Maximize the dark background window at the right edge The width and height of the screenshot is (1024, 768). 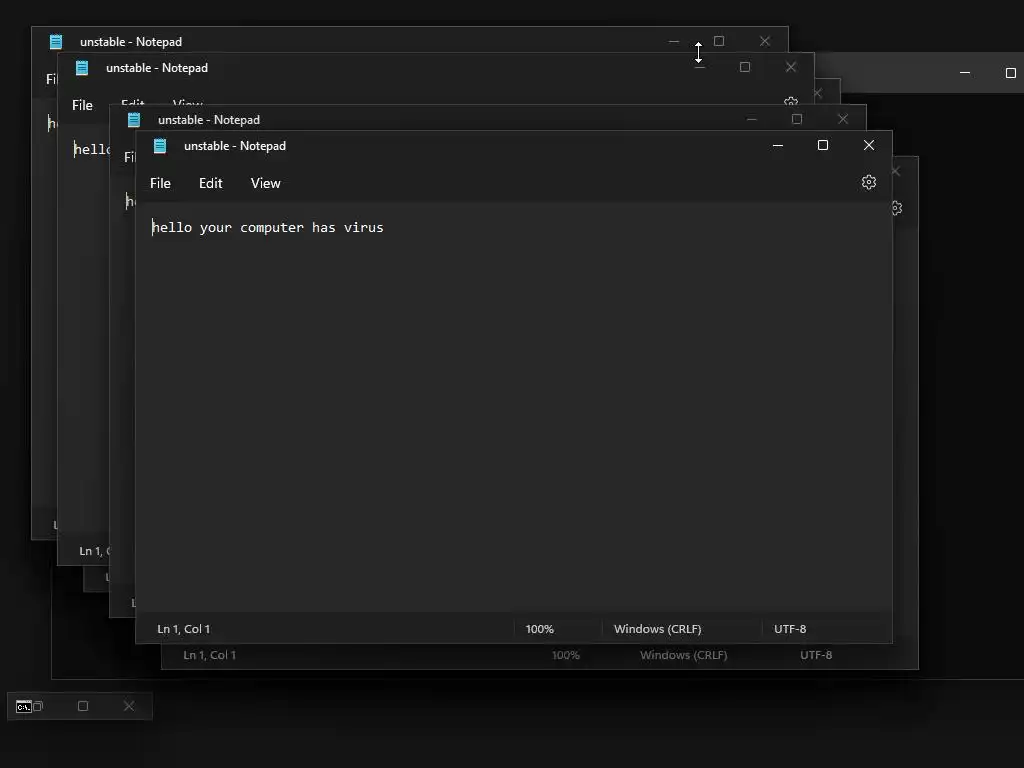pos(1011,72)
